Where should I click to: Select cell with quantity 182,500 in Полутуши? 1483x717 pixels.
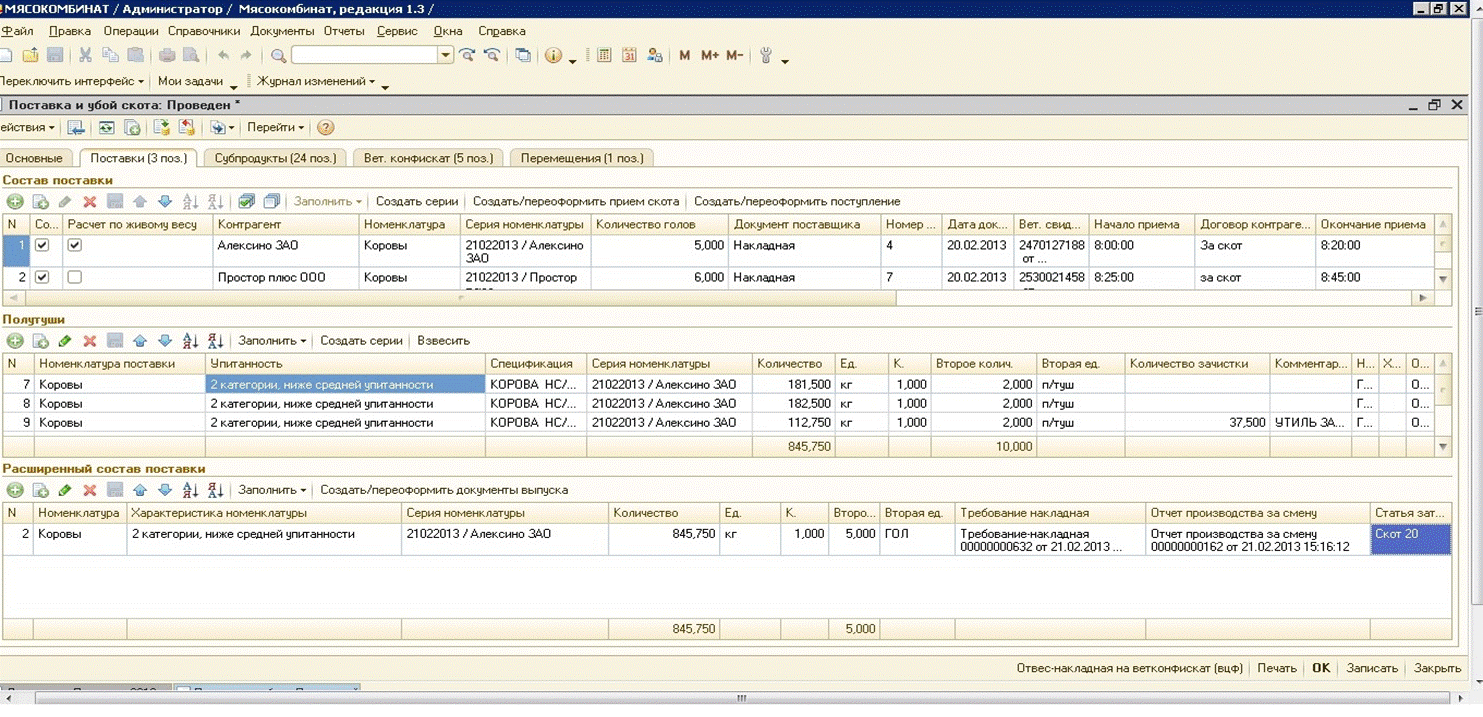[x=794, y=404]
